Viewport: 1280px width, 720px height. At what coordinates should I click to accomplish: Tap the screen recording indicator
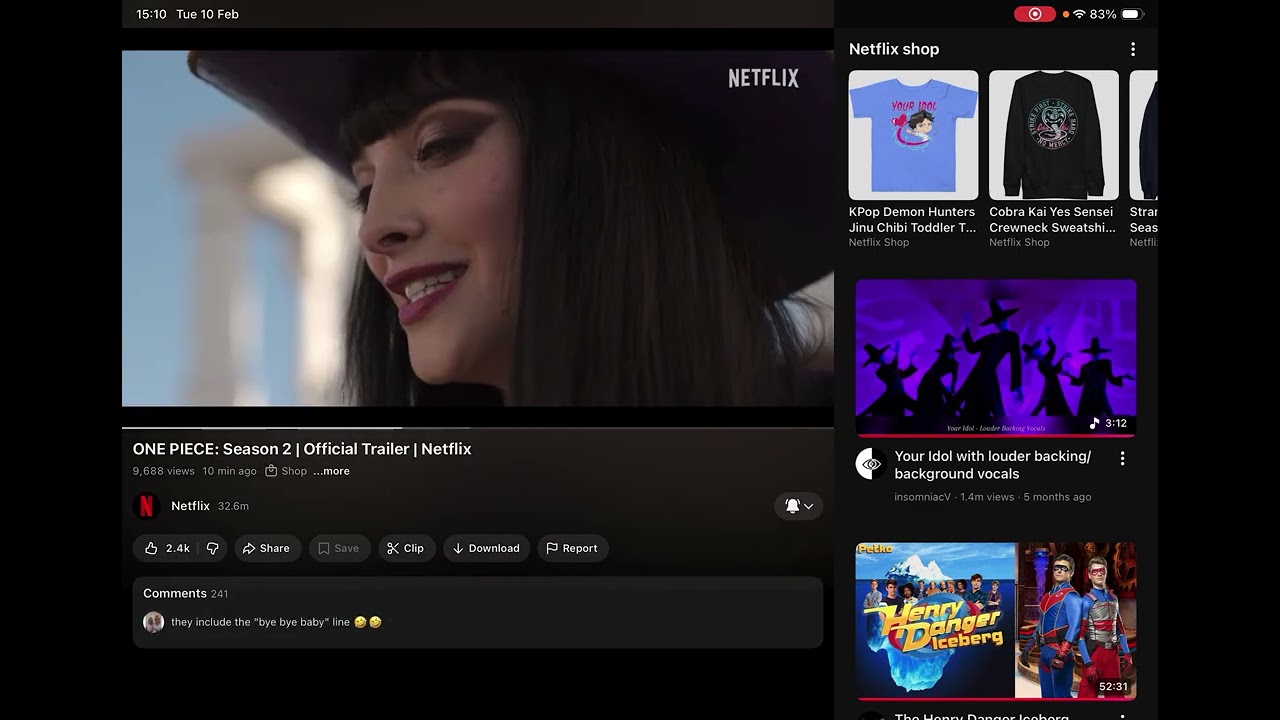(x=1034, y=14)
